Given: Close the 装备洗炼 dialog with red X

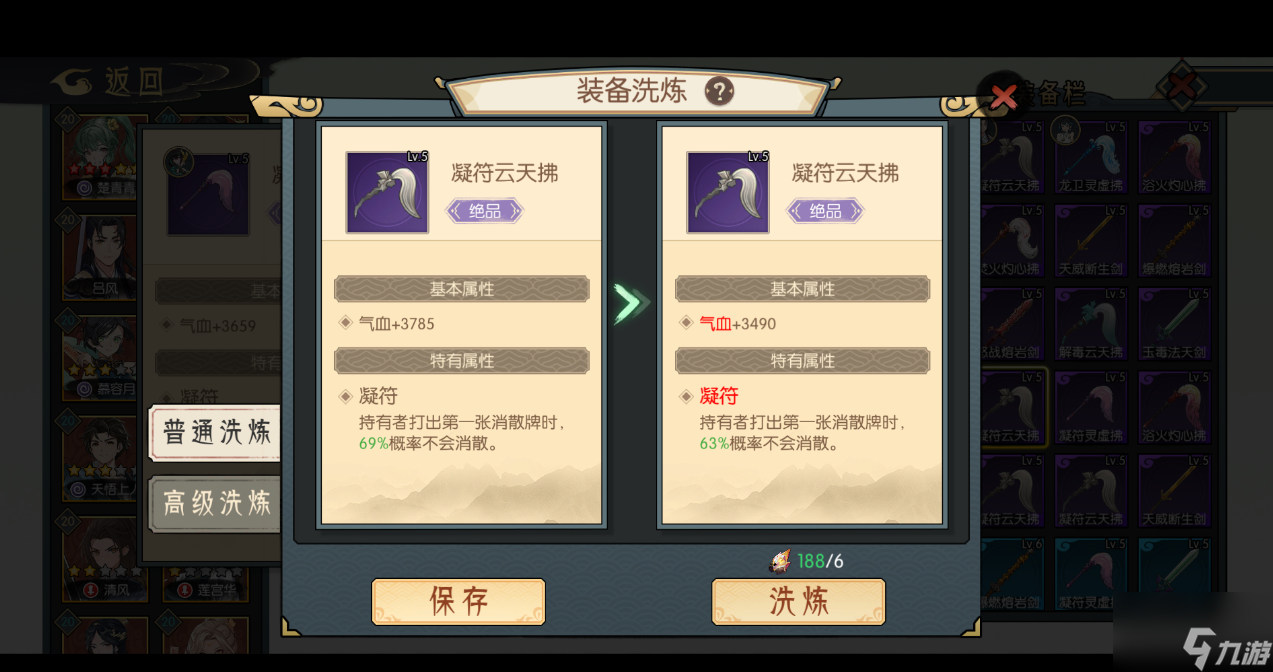Looking at the screenshot, I should click(x=1003, y=96).
